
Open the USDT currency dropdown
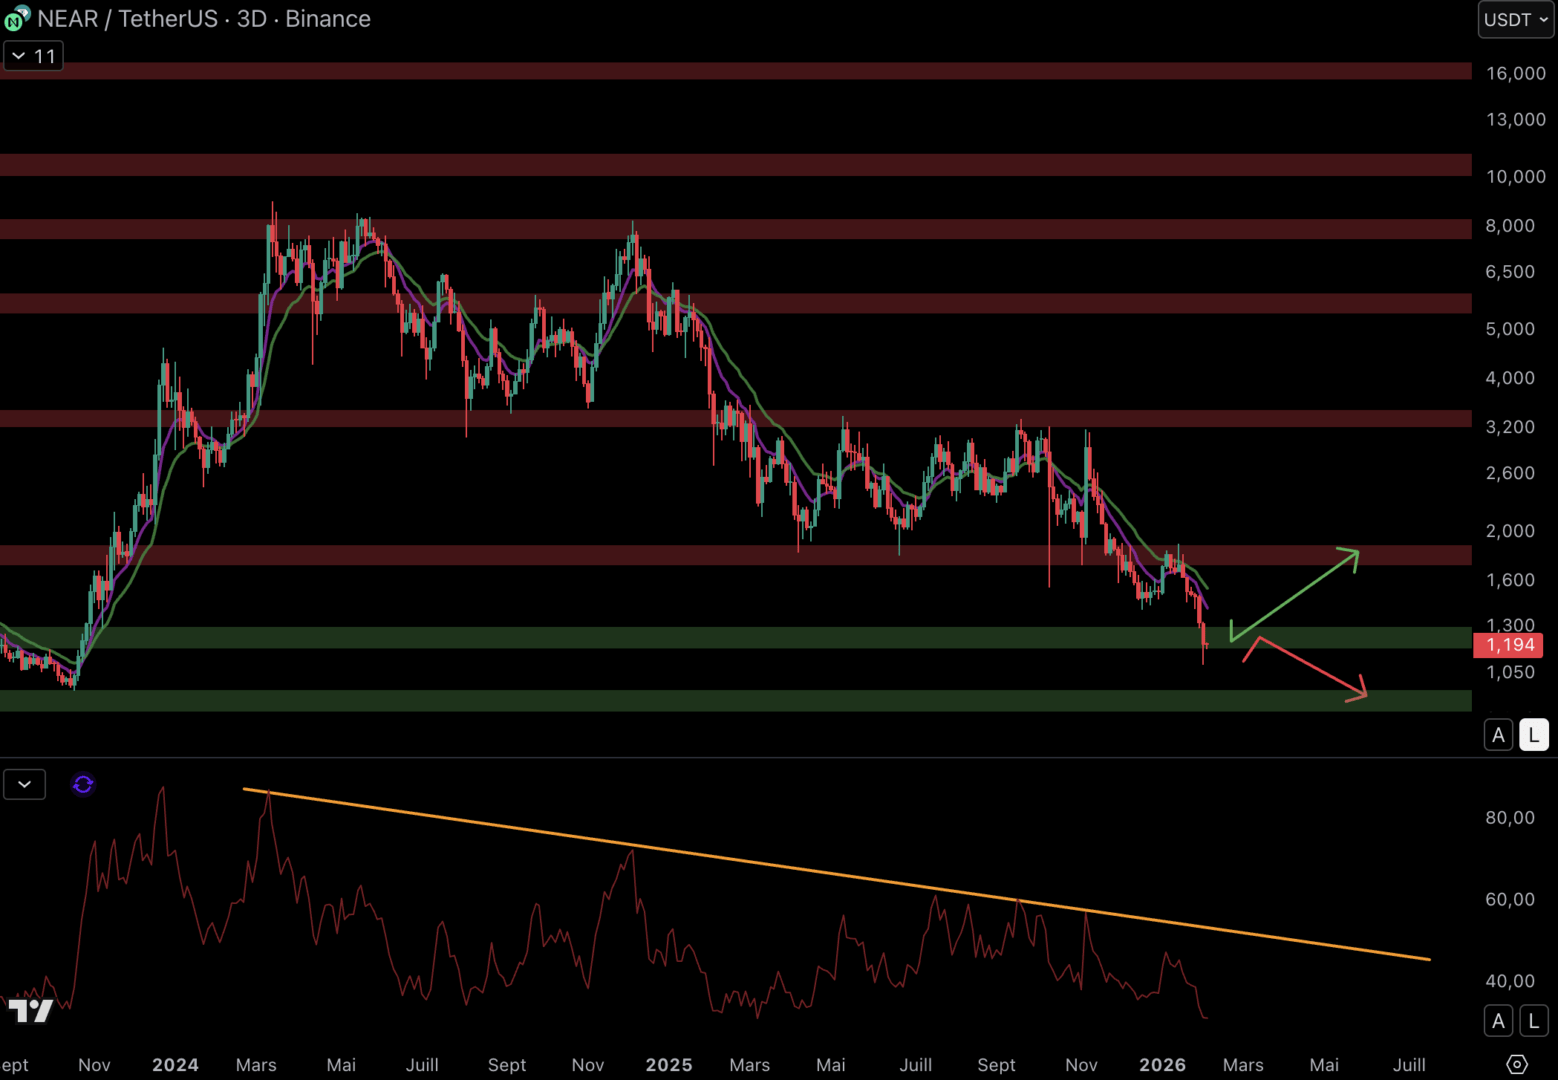click(1515, 20)
